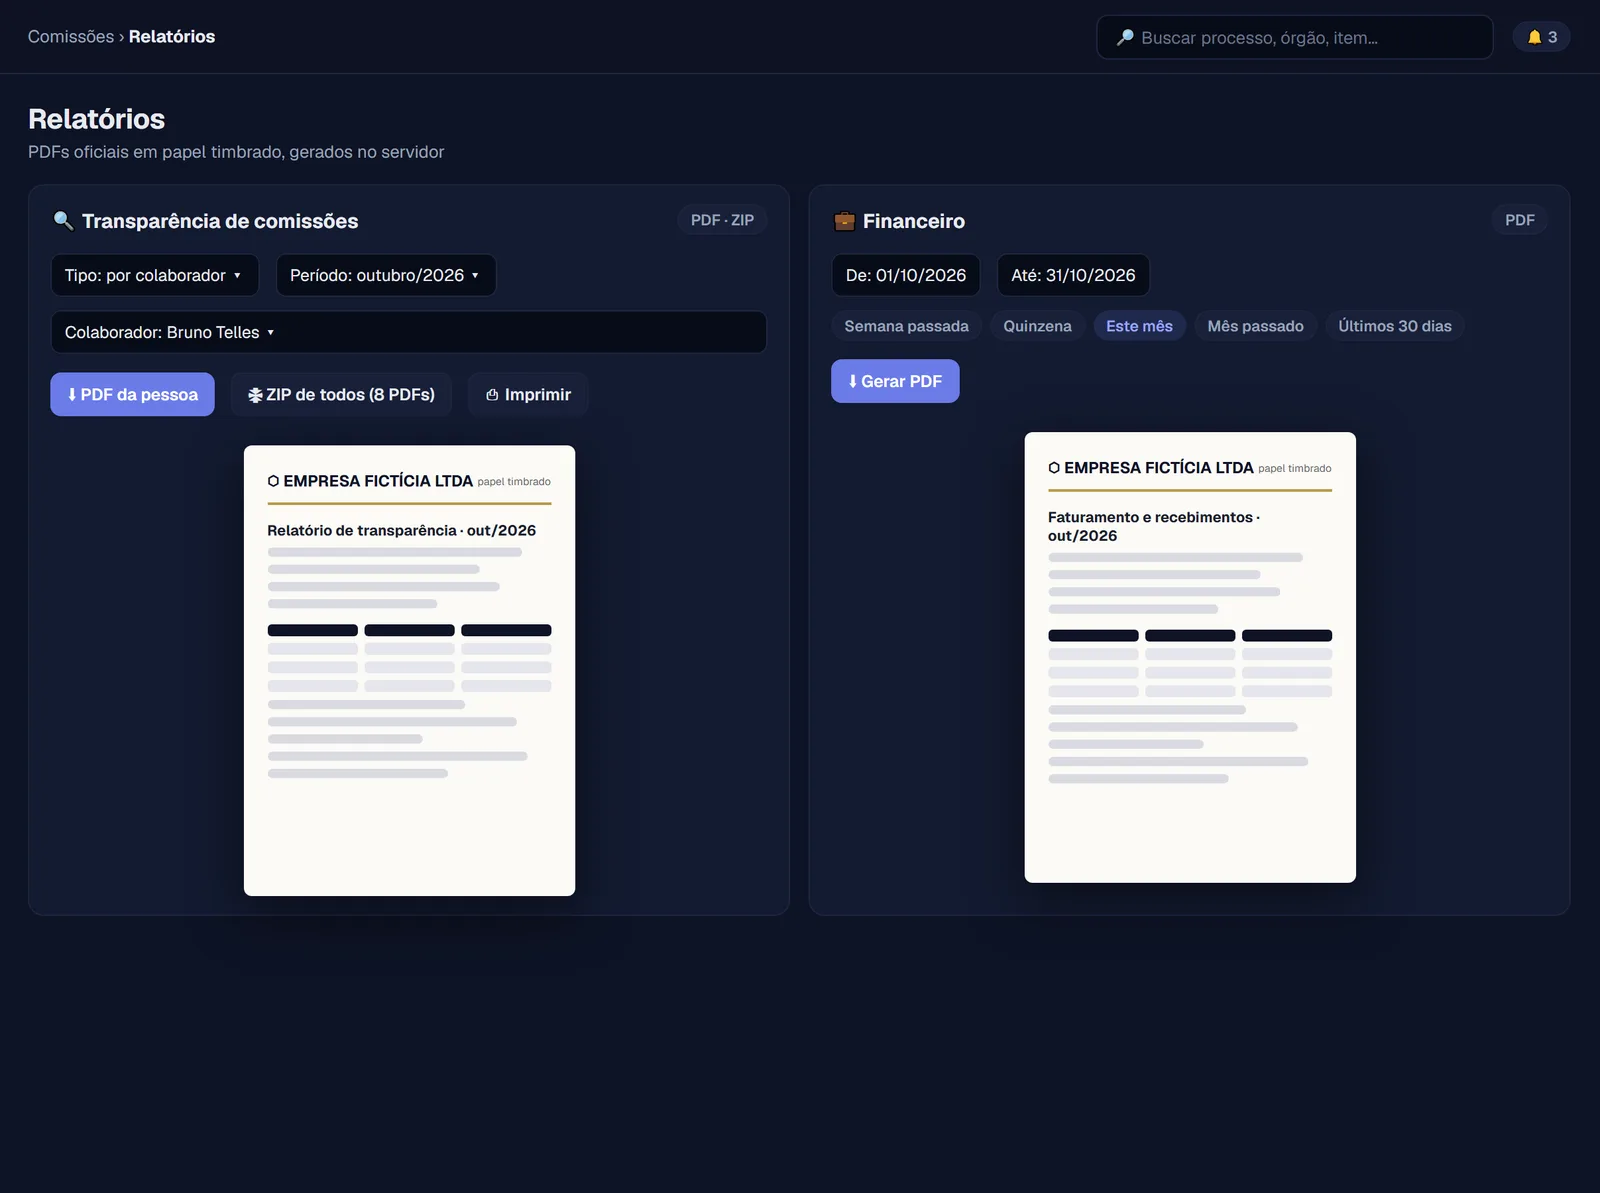The width and height of the screenshot is (1600, 1193).
Task: Click the Imprimir button
Action: tap(528, 395)
